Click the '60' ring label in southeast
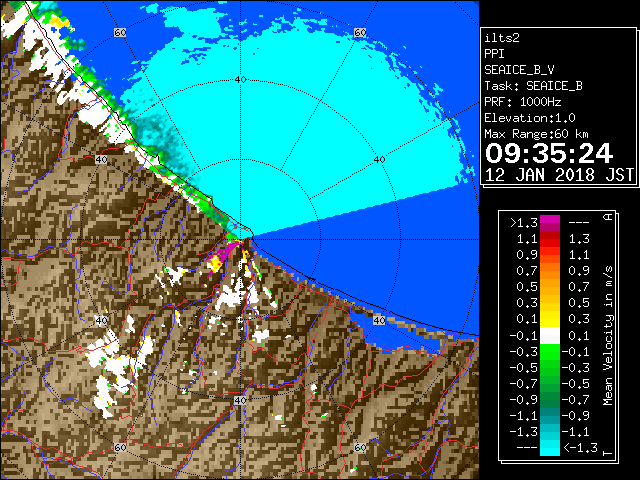Screen dimensions: 640x480 [x=360, y=448]
